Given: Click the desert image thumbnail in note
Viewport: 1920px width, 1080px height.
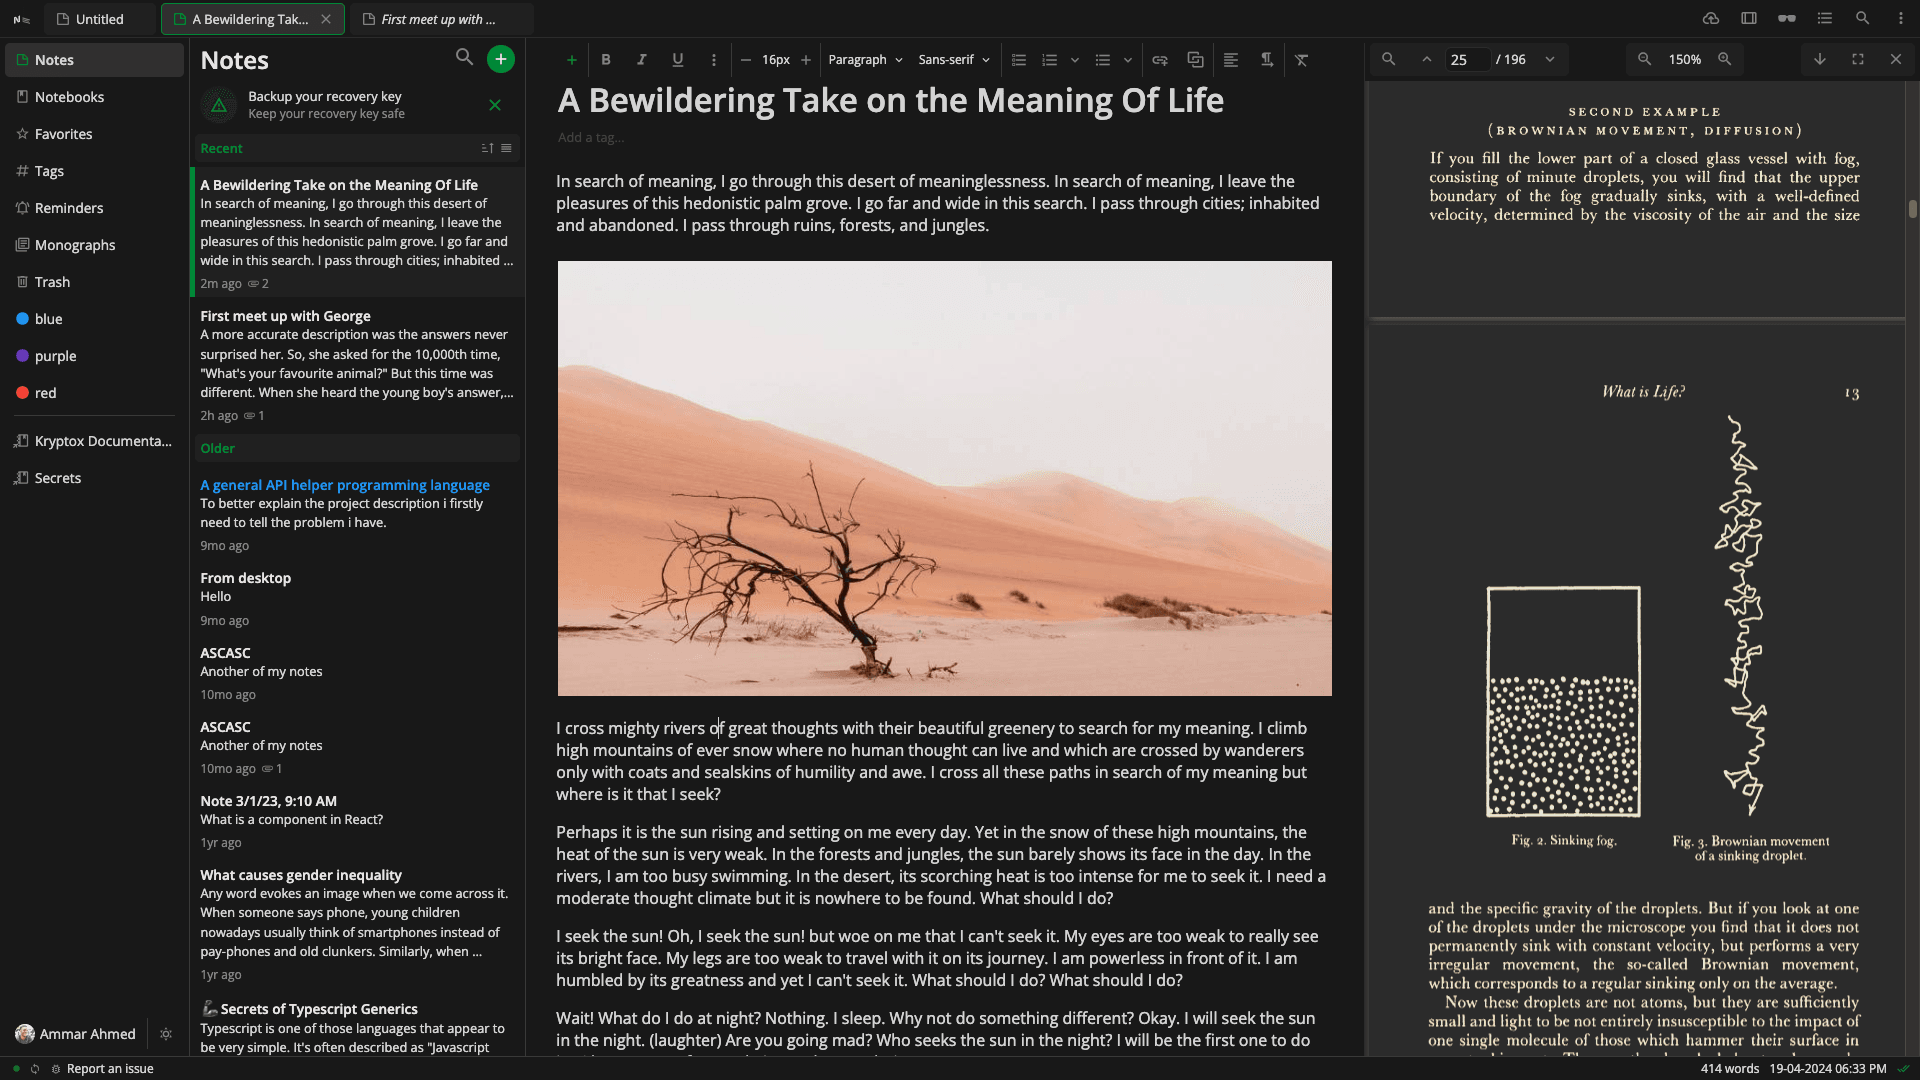Looking at the screenshot, I should pyautogui.click(x=944, y=477).
